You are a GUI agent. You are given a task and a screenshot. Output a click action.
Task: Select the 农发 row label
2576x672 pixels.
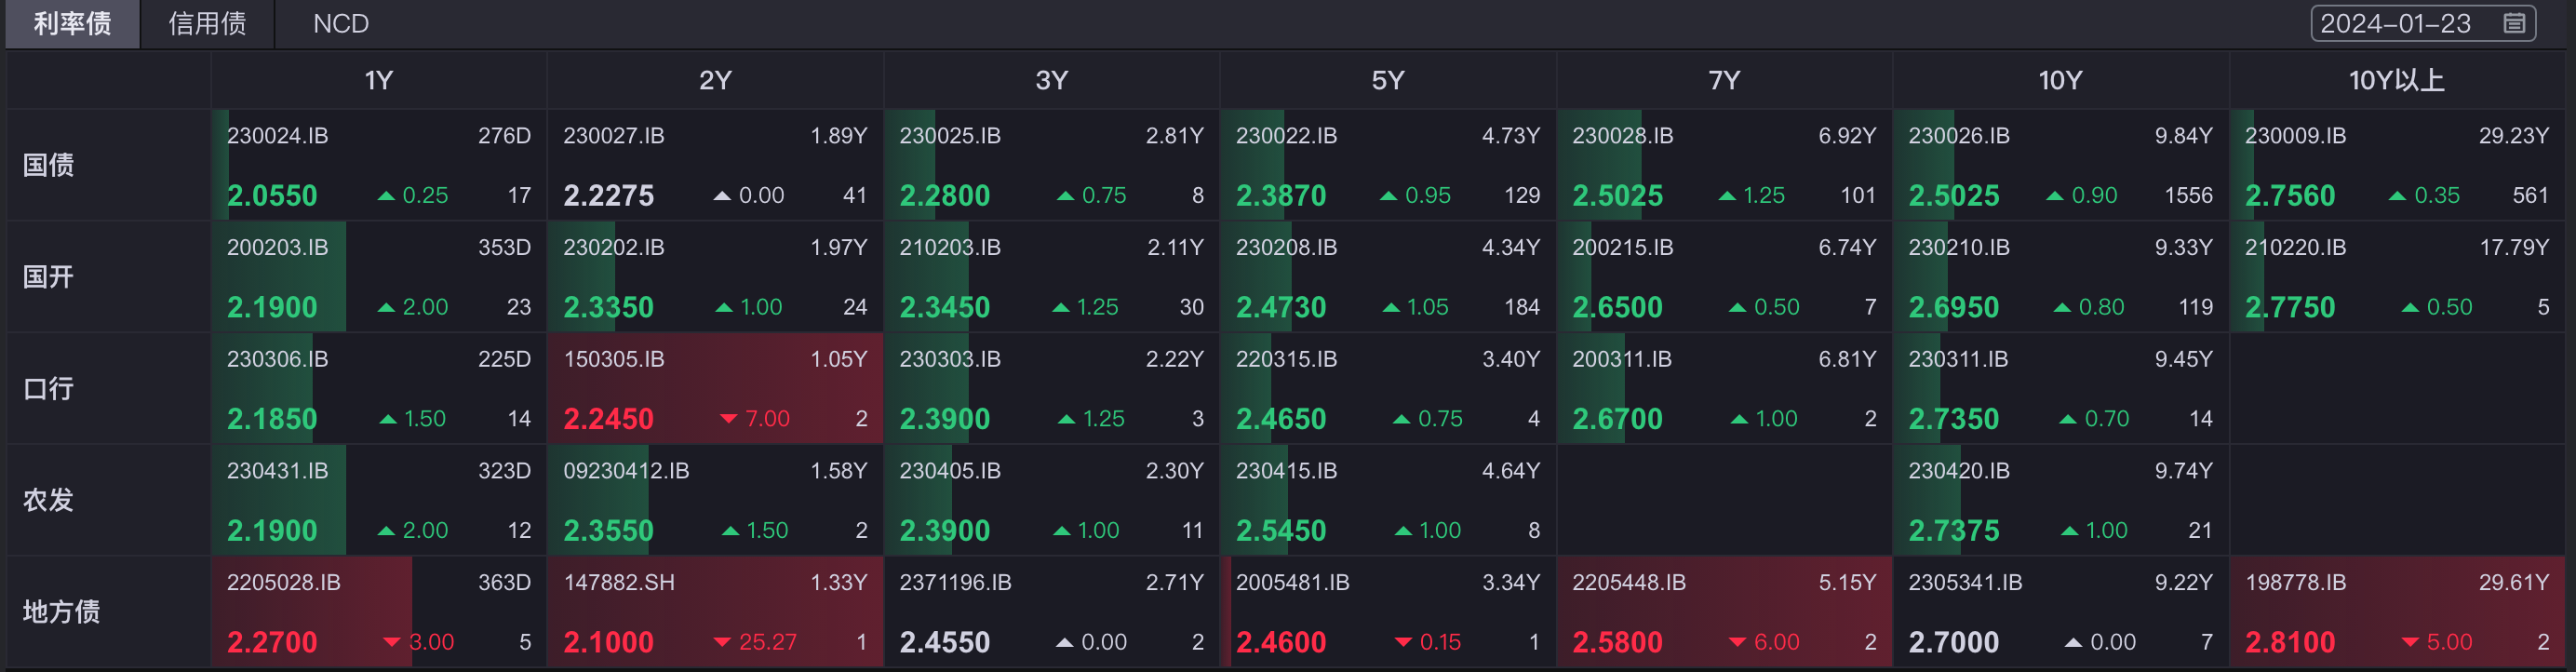(48, 500)
